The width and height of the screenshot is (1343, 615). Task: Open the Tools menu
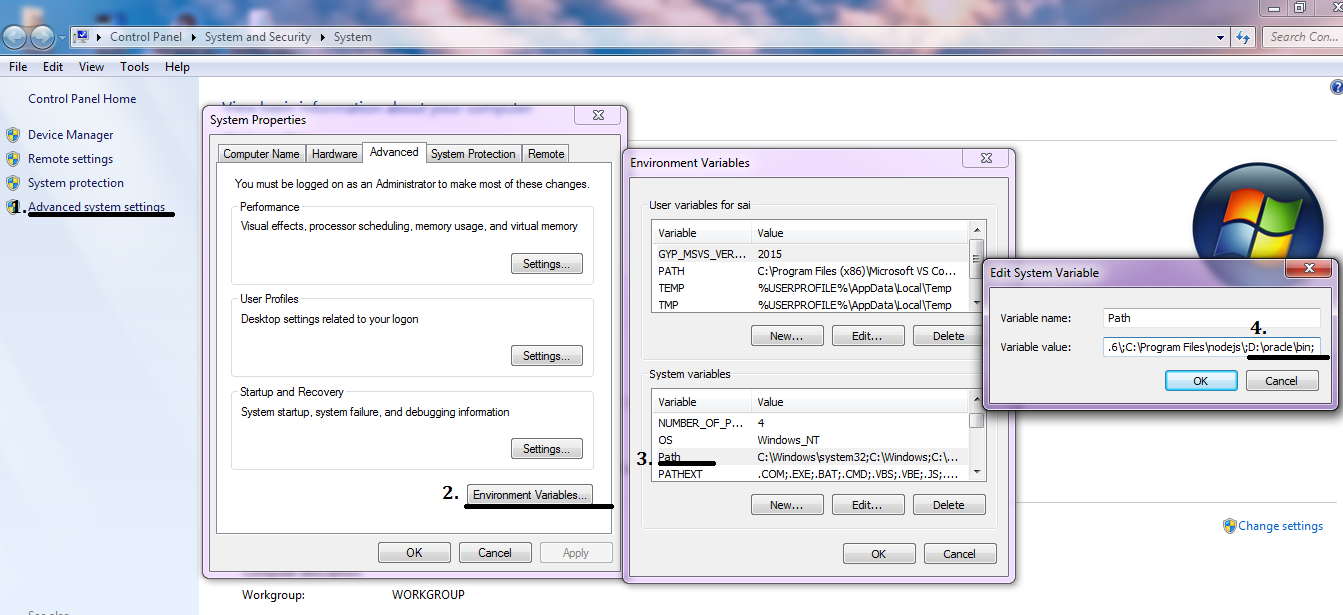pos(134,67)
